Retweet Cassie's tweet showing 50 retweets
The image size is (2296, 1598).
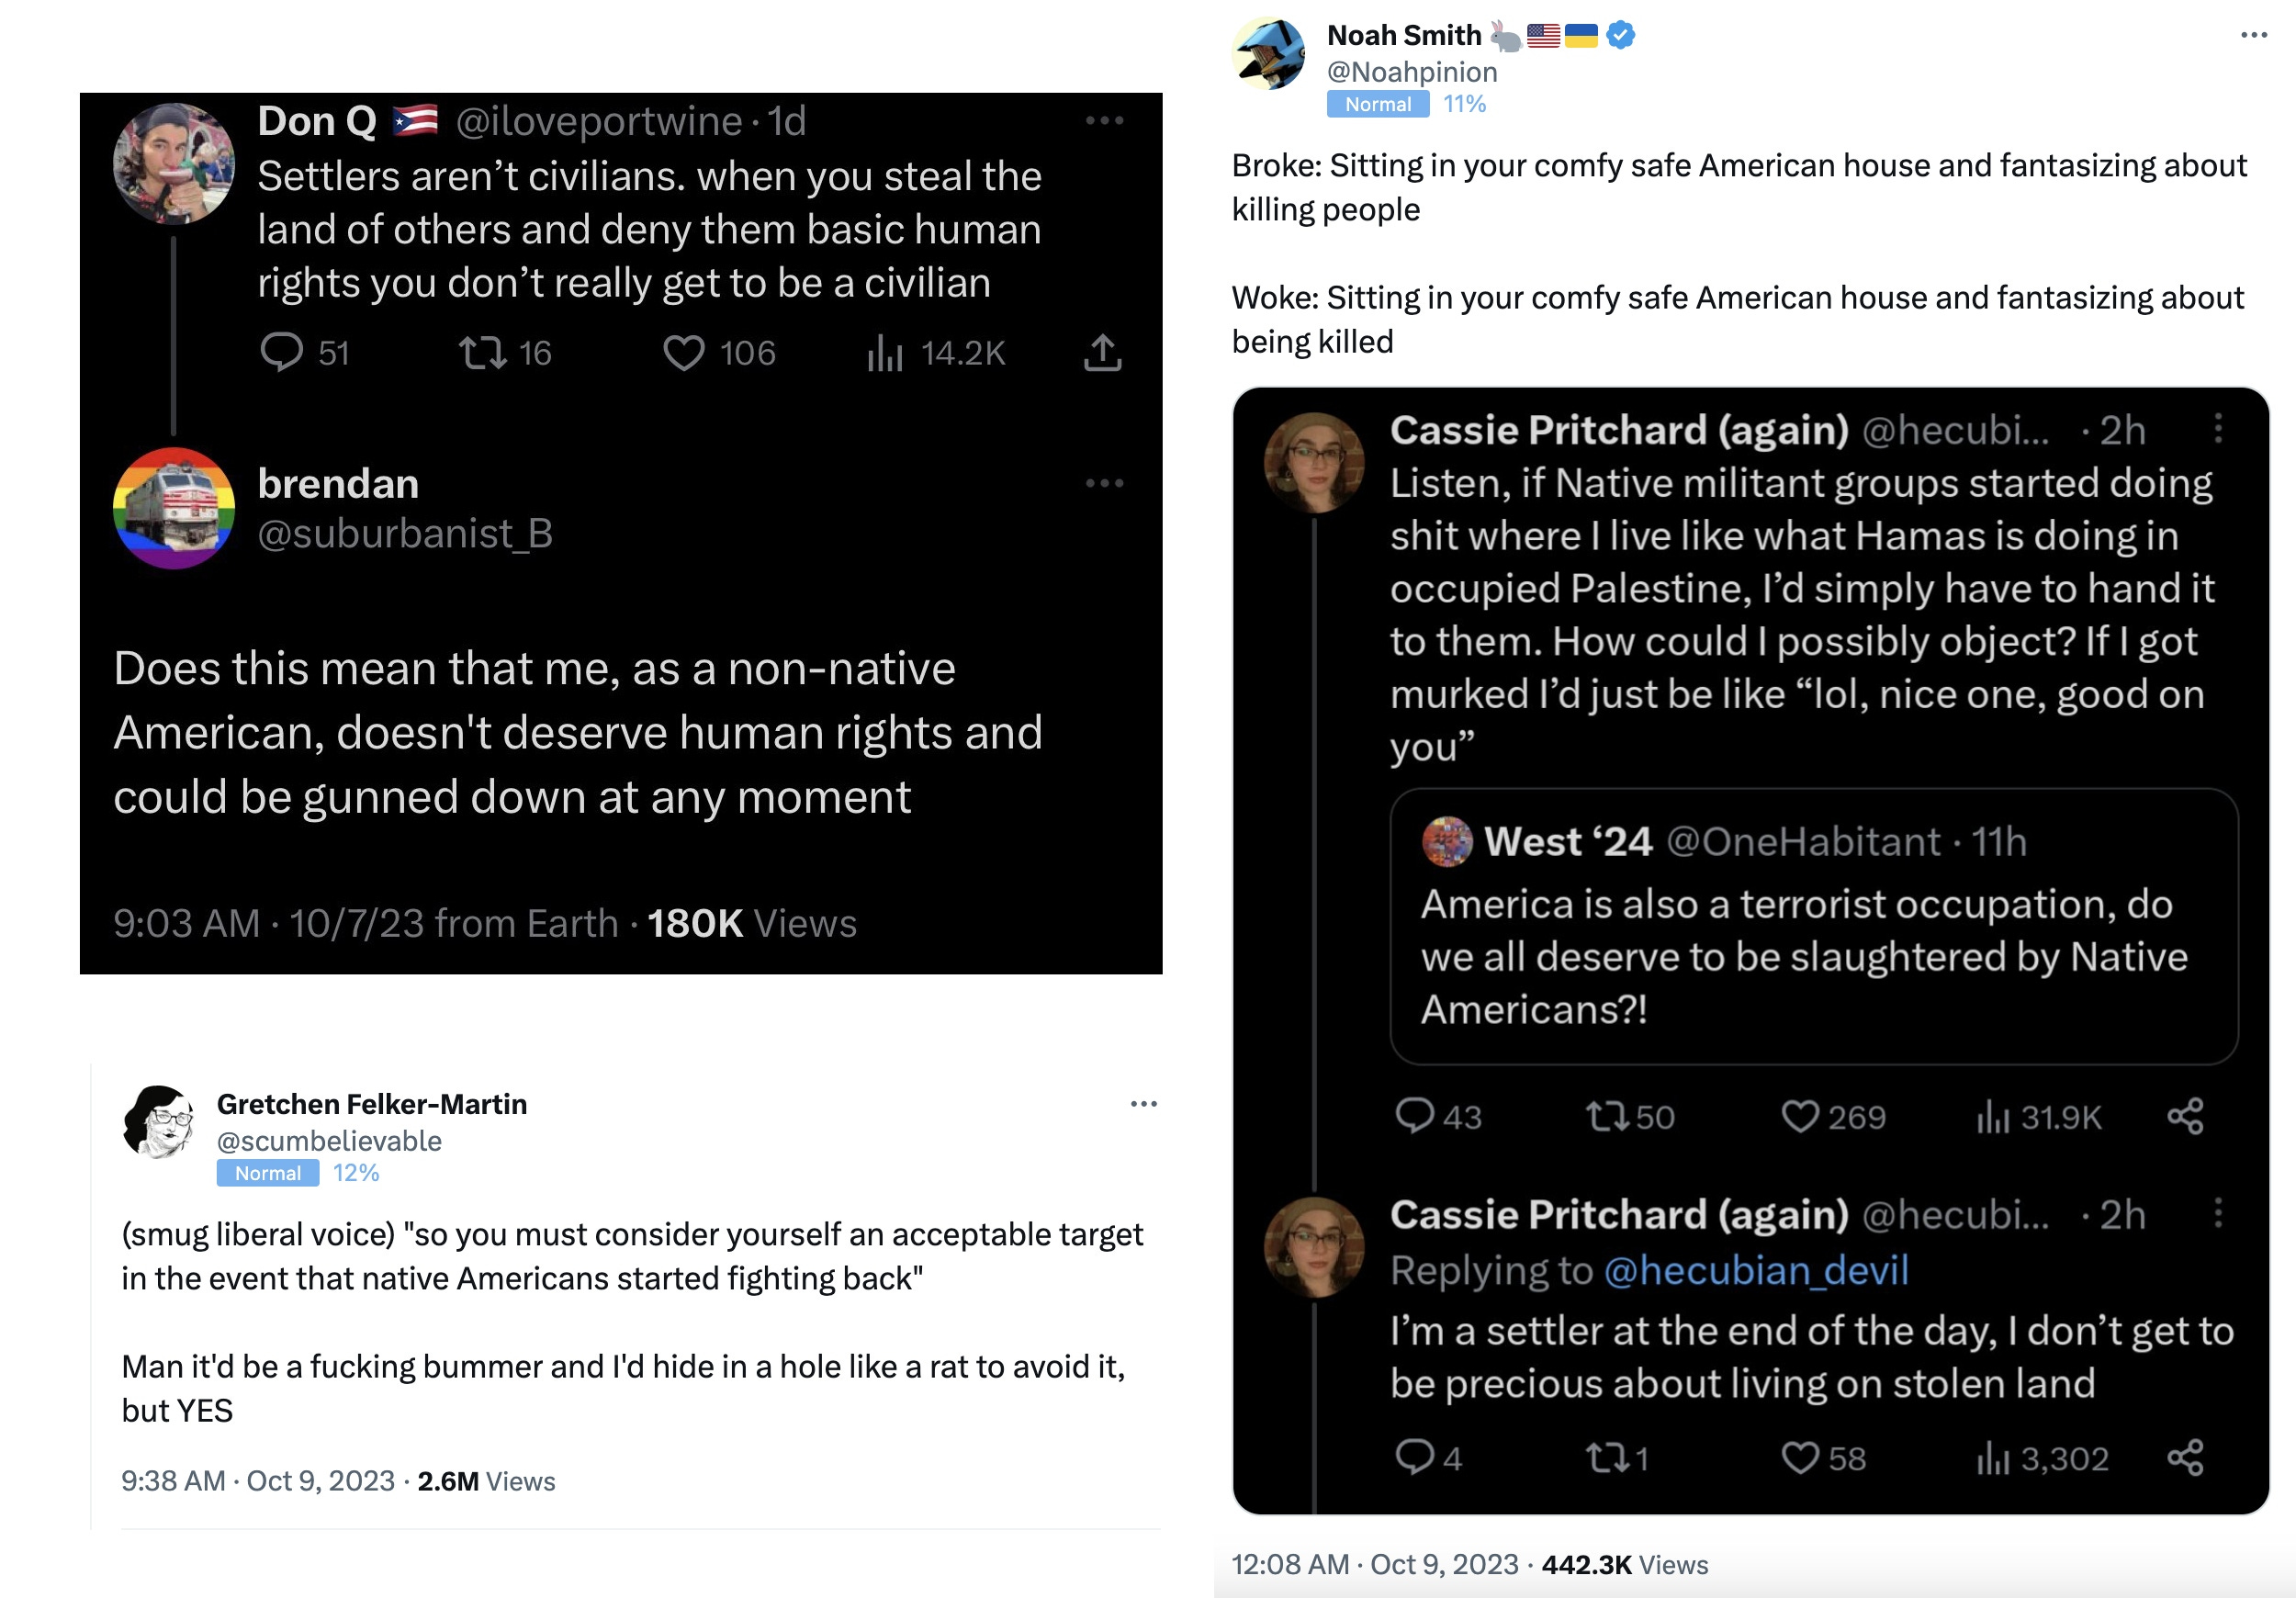pos(1607,1116)
